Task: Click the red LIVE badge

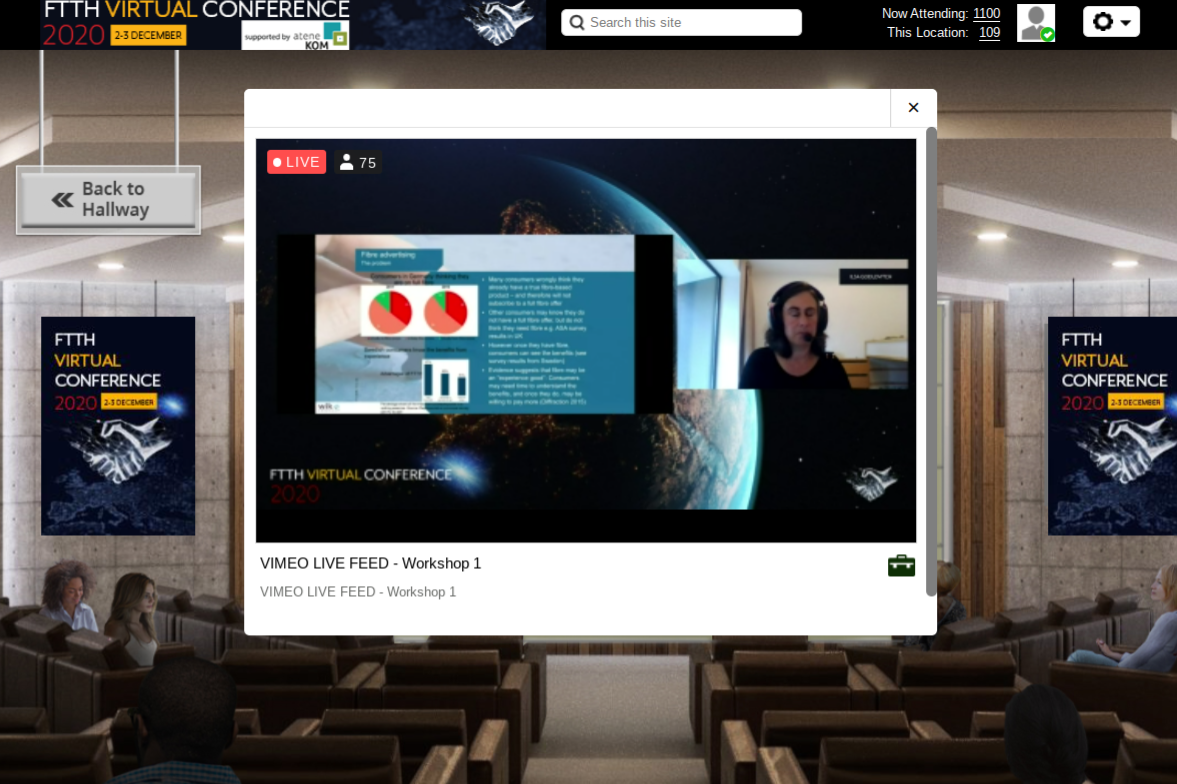Action: pyautogui.click(x=297, y=161)
